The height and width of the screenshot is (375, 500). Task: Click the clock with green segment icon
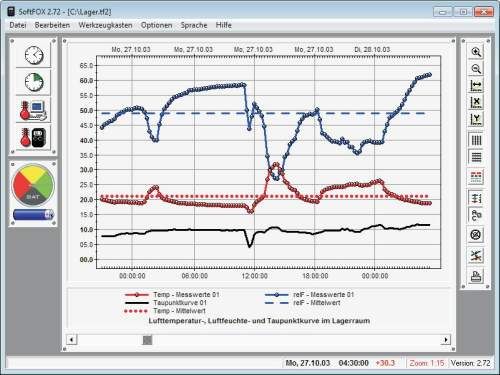coord(34,82)
